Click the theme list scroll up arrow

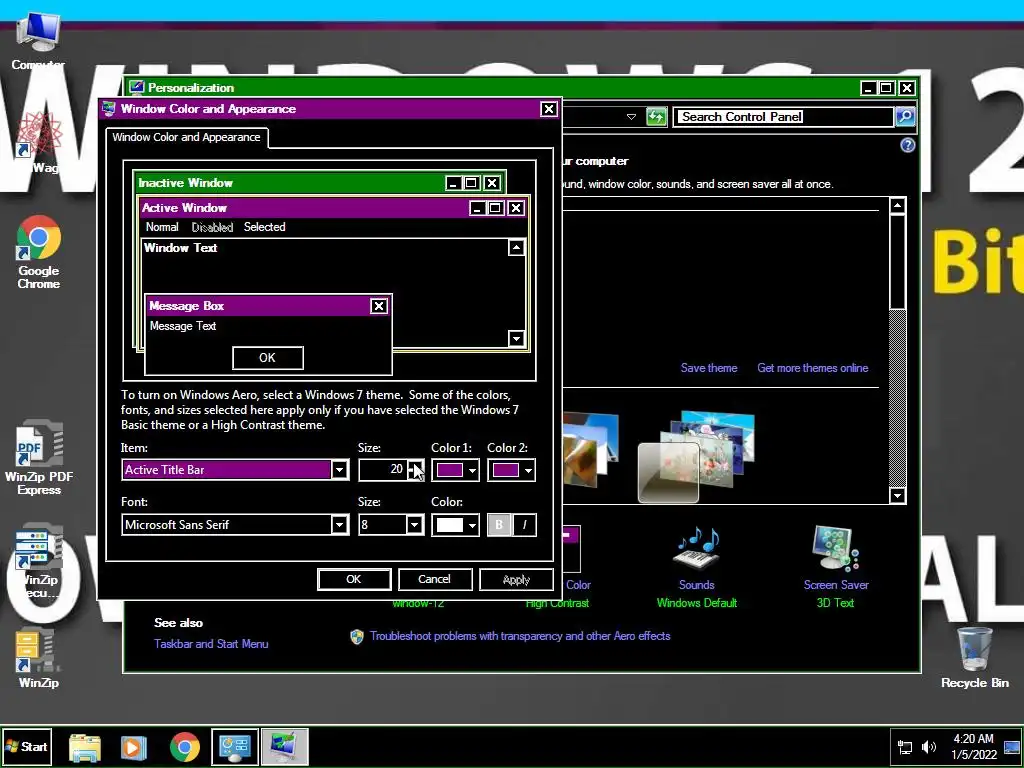pyautogui.click(x=897, y=206)
